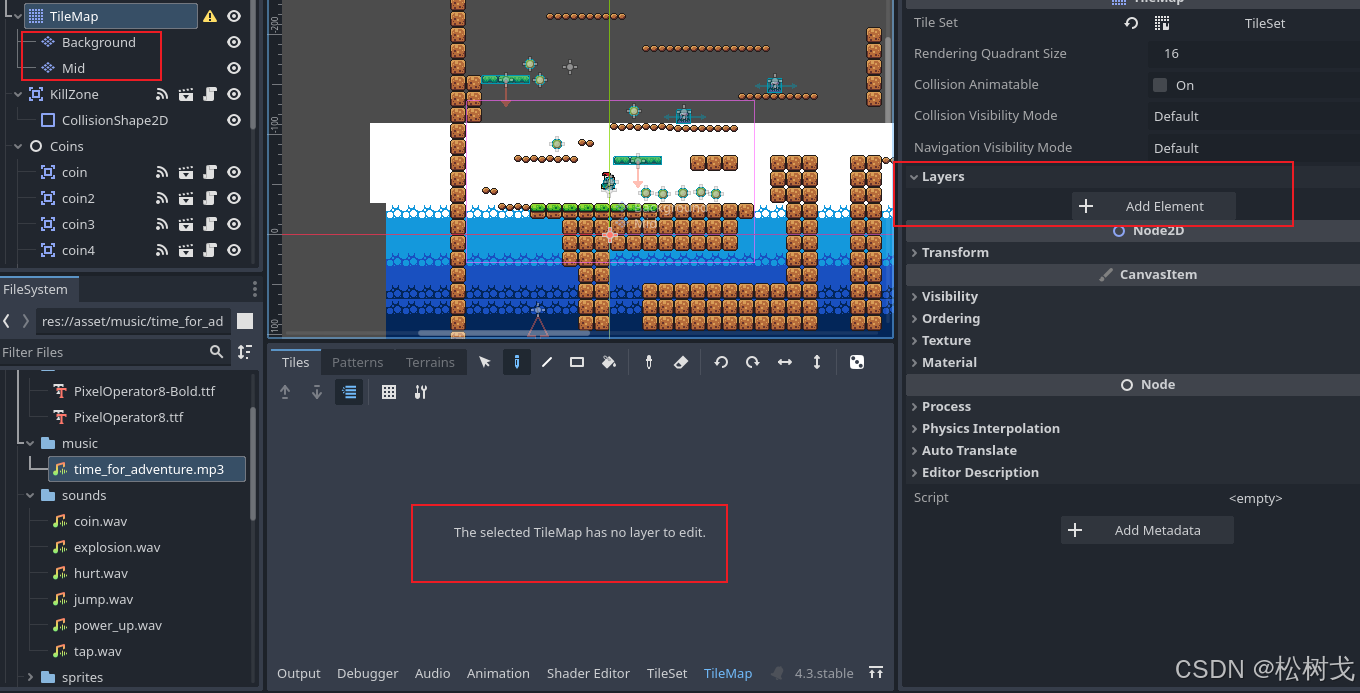Revert Tile Set property to default
This screenshot has height=693, width=1360.
coord(1131,23)
